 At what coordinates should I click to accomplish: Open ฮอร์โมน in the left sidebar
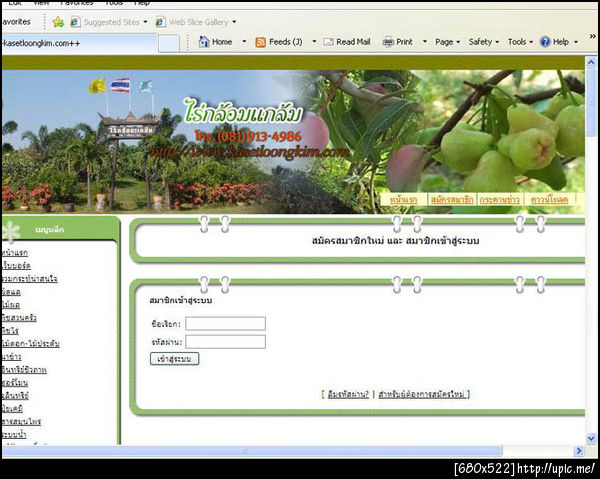click(x=15, y=383)
